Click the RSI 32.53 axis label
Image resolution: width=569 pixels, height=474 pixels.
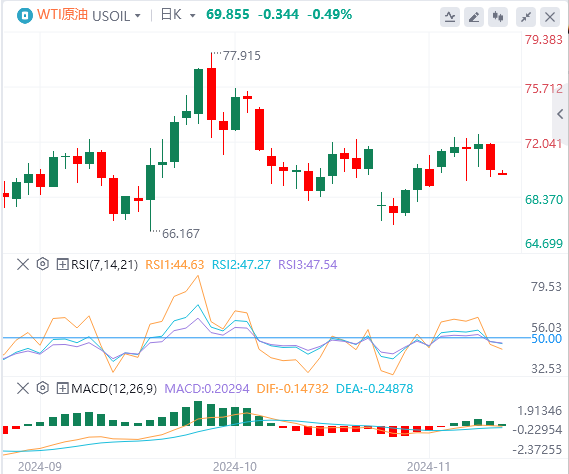tap(546, 369)
